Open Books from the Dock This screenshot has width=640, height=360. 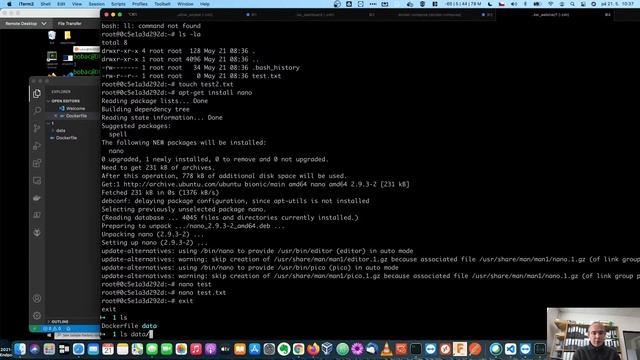click(x=240, y=349)
